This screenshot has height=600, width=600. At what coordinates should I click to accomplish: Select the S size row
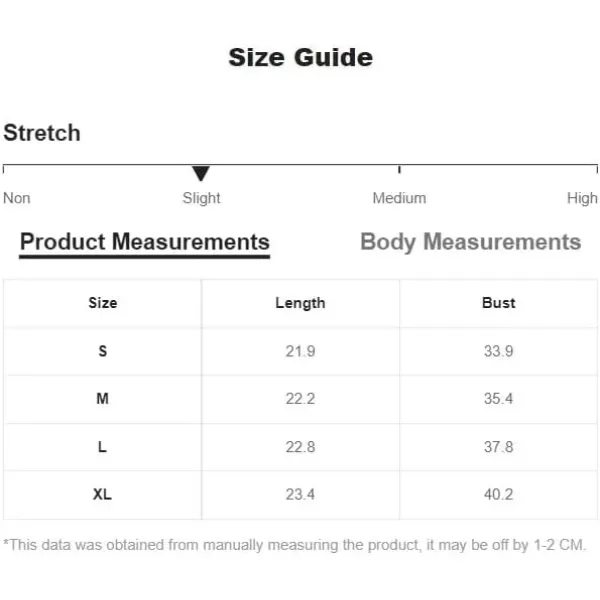(300, 351)
